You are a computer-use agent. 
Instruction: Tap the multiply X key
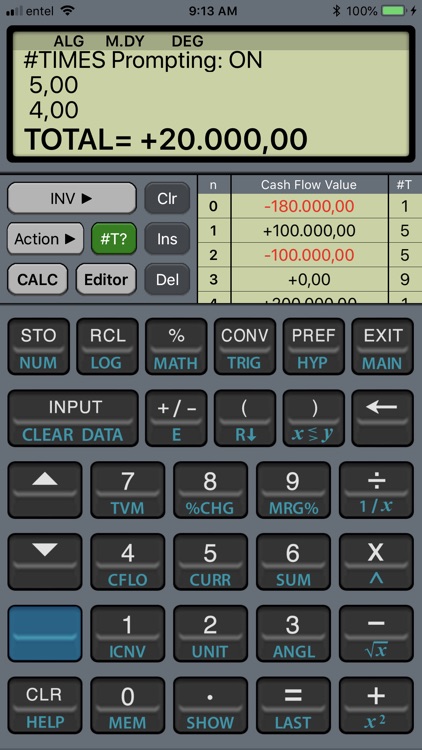click(x=376, y=562)
